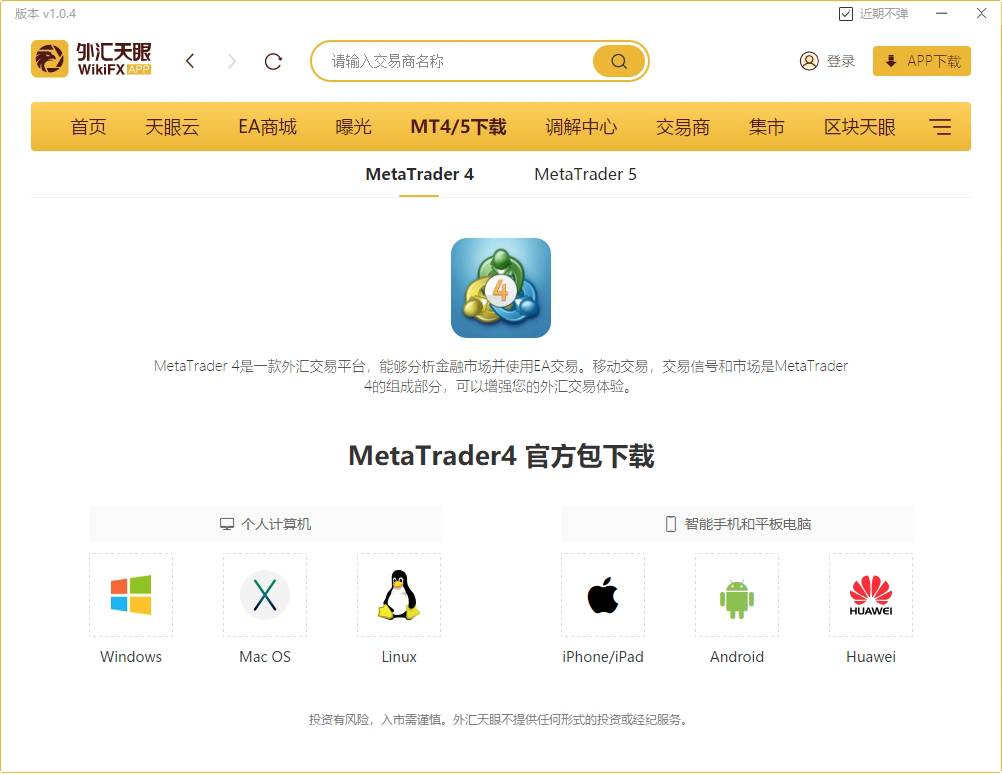Image resolution: width=1002 pixels, height=775 pixels.
Task: Open the 交易商 menu item
Action: tap(682, 127)
